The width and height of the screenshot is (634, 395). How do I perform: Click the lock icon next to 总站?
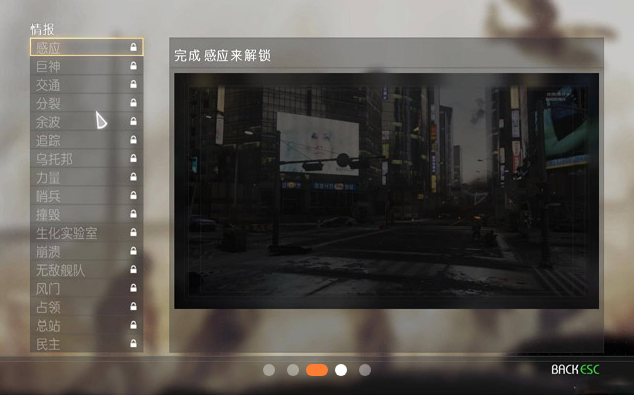point(133,325)
